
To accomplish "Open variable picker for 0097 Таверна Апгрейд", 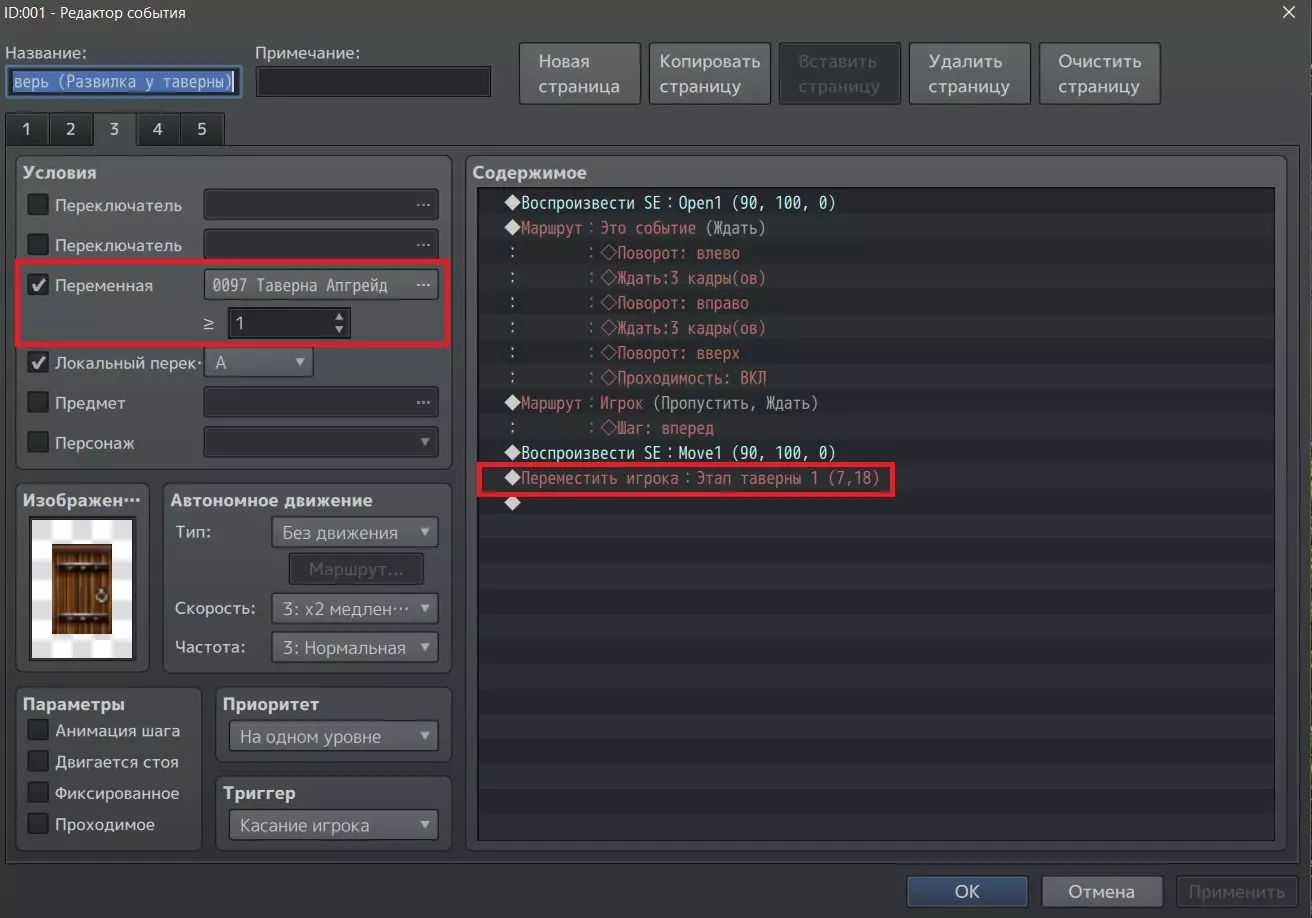I will pyautogui.click(x=424, y=285).
